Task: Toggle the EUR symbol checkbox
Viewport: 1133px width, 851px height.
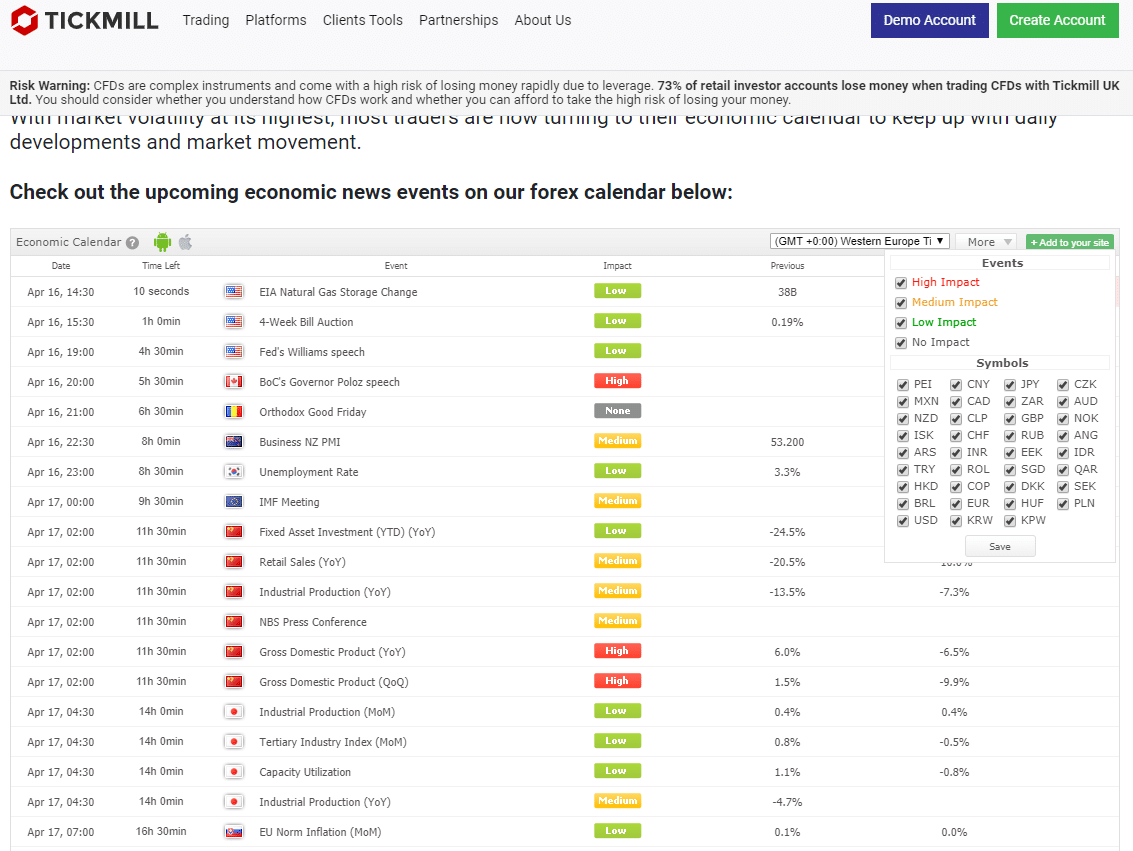Action: coord(956,504)
